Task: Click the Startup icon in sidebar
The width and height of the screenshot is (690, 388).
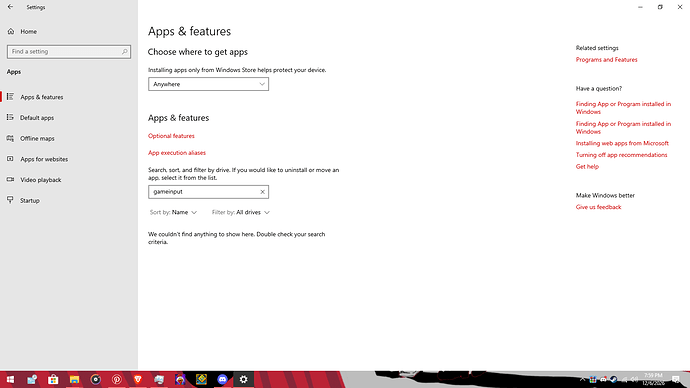Action: click(10, 200)
